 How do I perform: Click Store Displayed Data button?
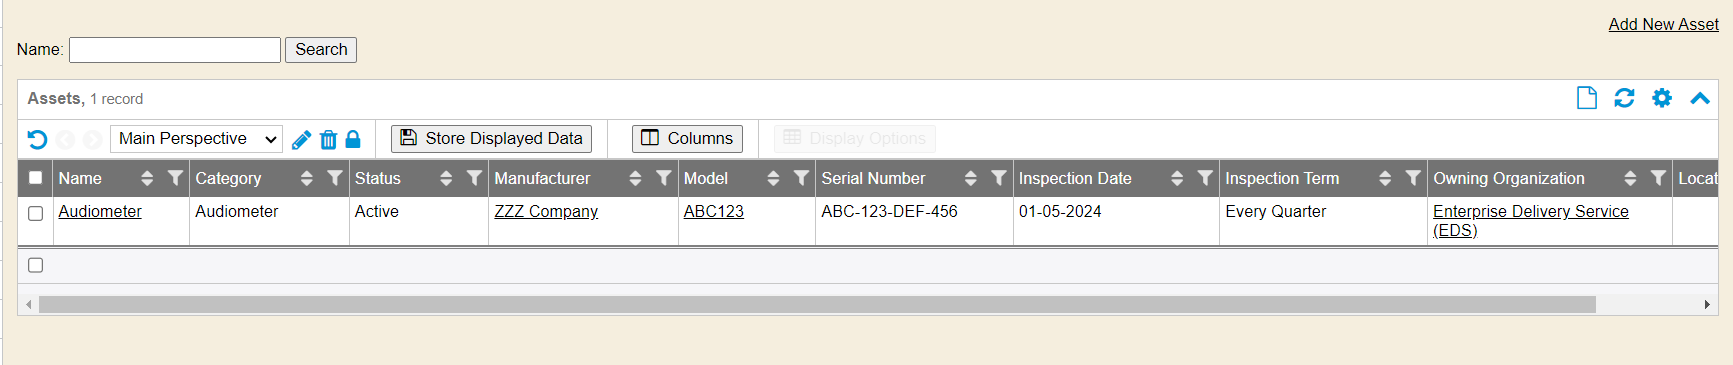pos(491,139)
